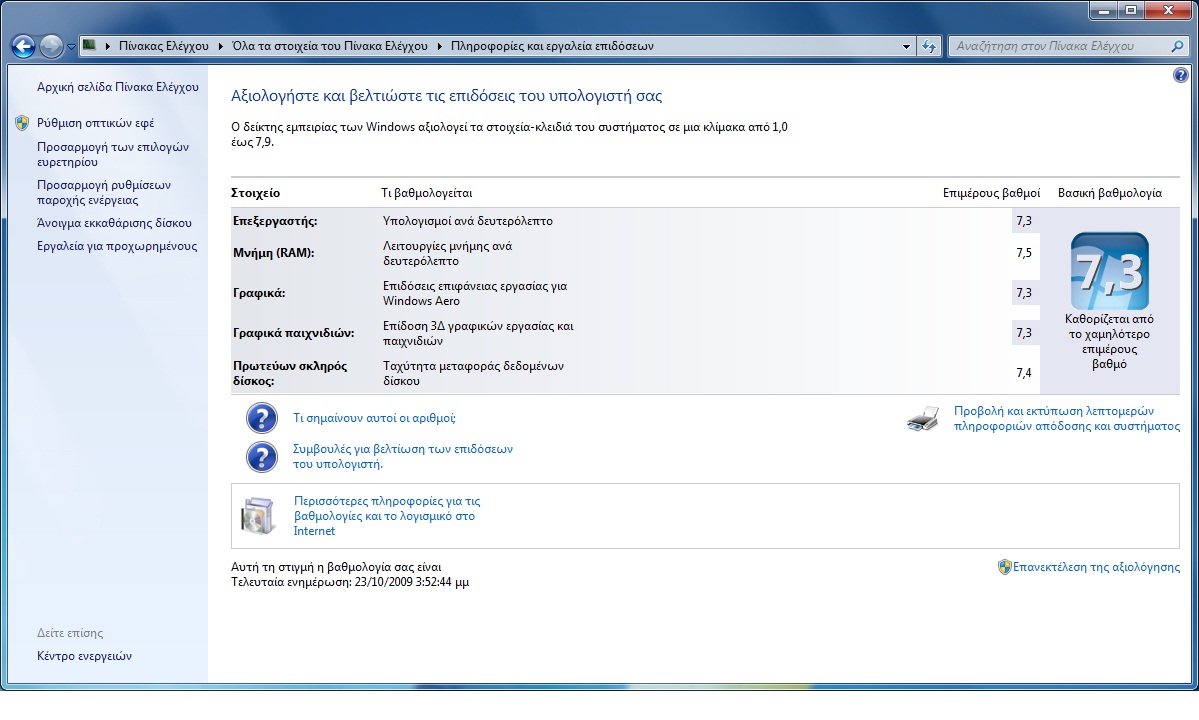This screenshot has height=720, width=1199.
Task: Click shield icon beside Επανεκτέλεση της αξιολόγησης
Action: (x=1005, y=567)
